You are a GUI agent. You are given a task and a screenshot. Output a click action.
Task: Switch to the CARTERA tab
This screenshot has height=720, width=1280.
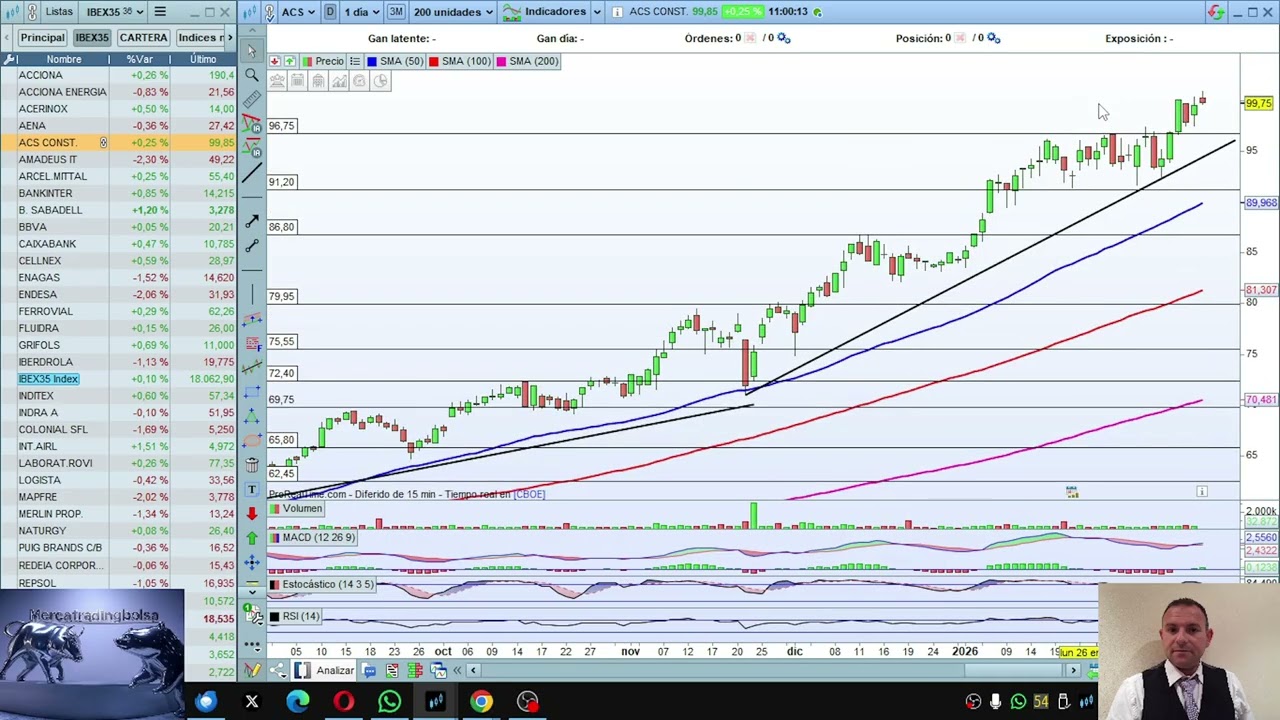143,38
